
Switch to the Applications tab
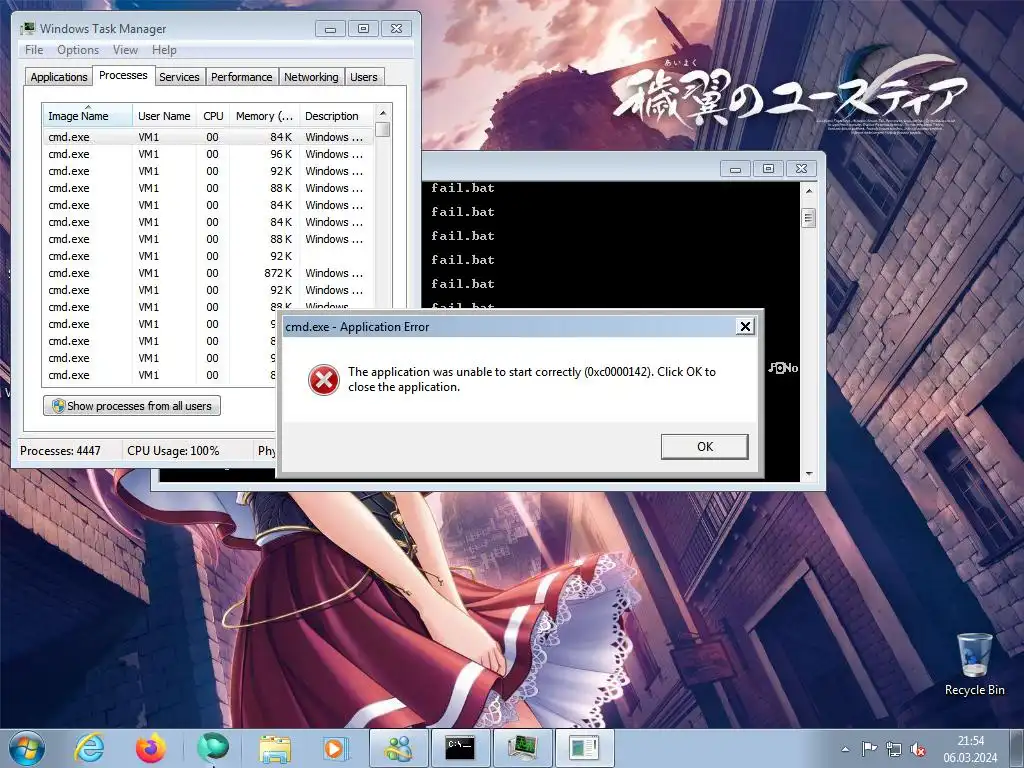pos(59,77)
